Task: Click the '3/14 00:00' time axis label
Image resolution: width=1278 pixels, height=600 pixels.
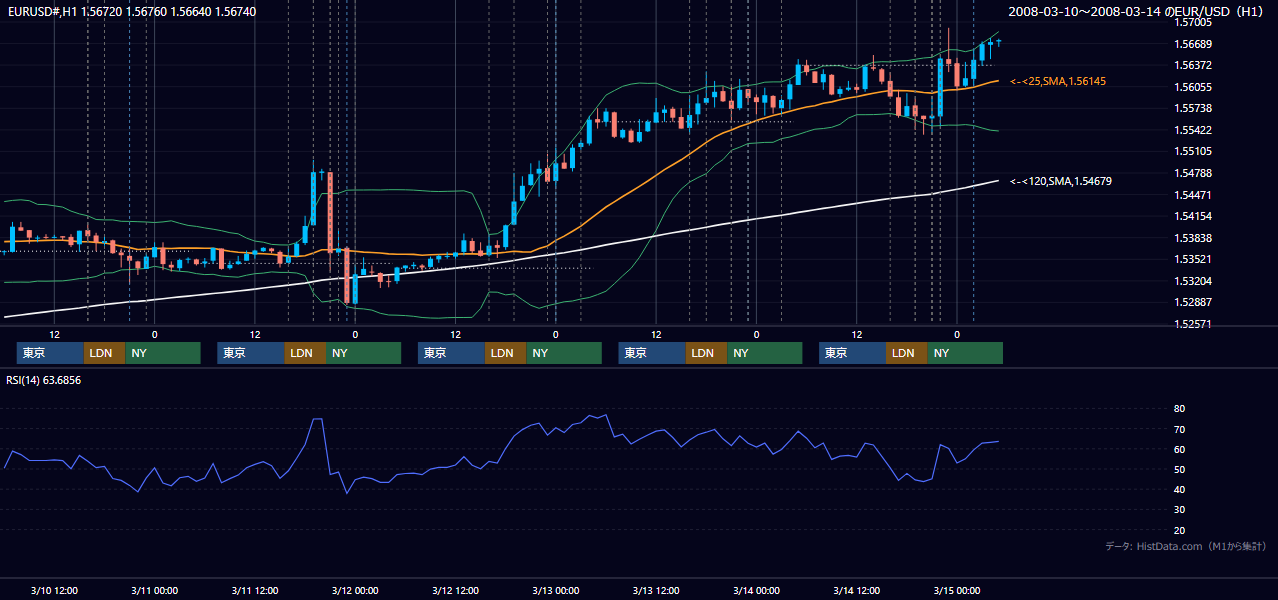Action: coord(756,590)
